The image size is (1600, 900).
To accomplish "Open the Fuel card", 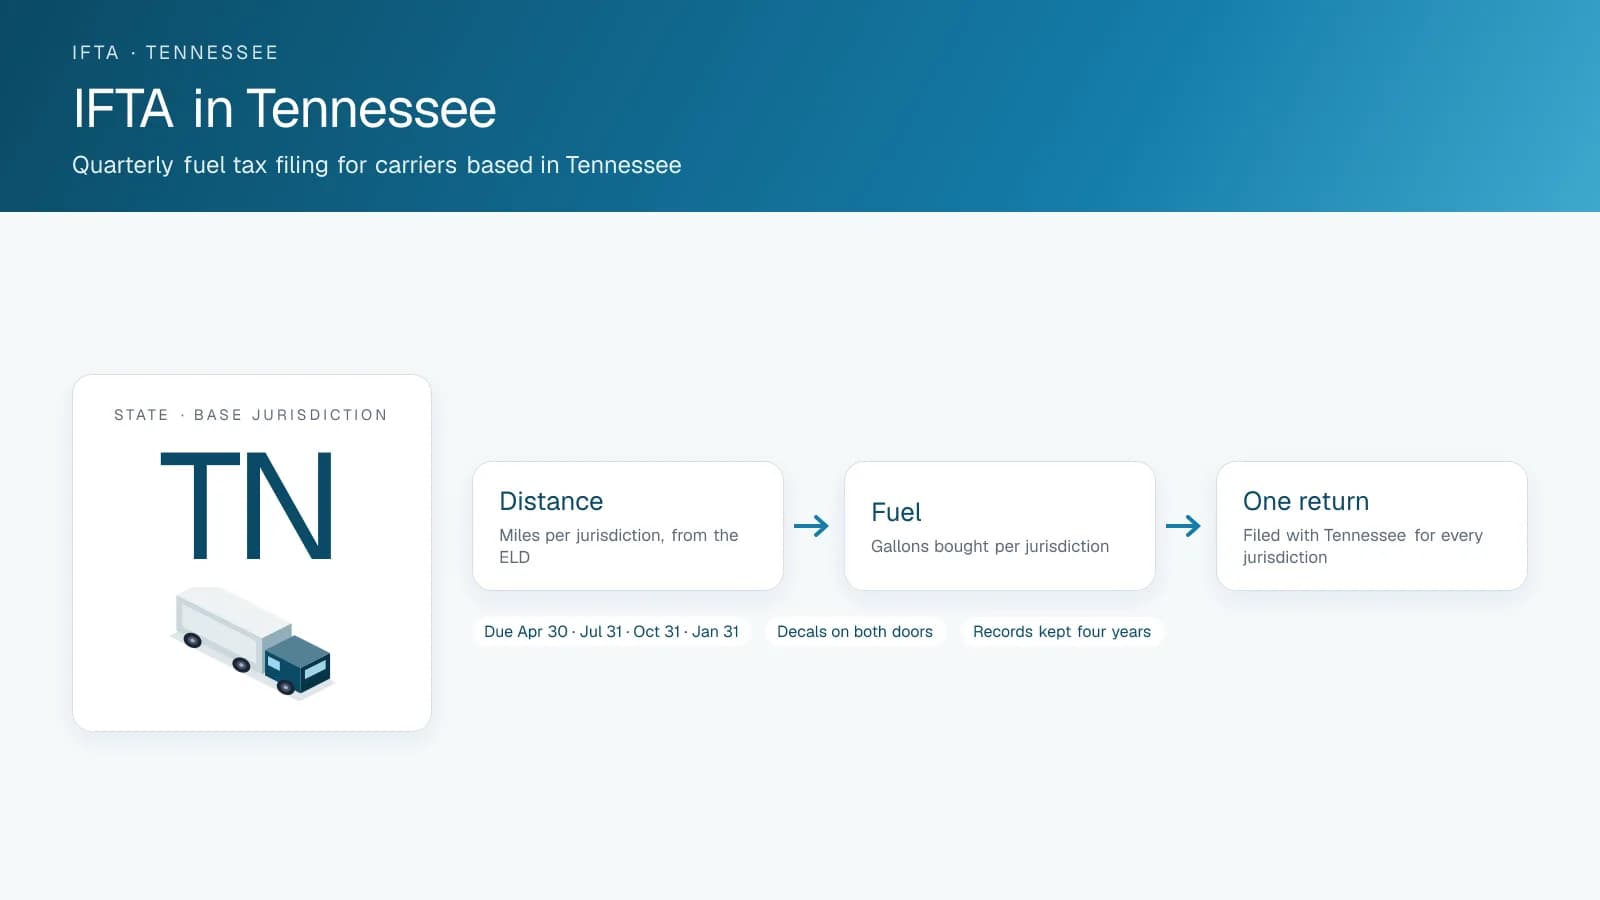I will pos(1000,526).
